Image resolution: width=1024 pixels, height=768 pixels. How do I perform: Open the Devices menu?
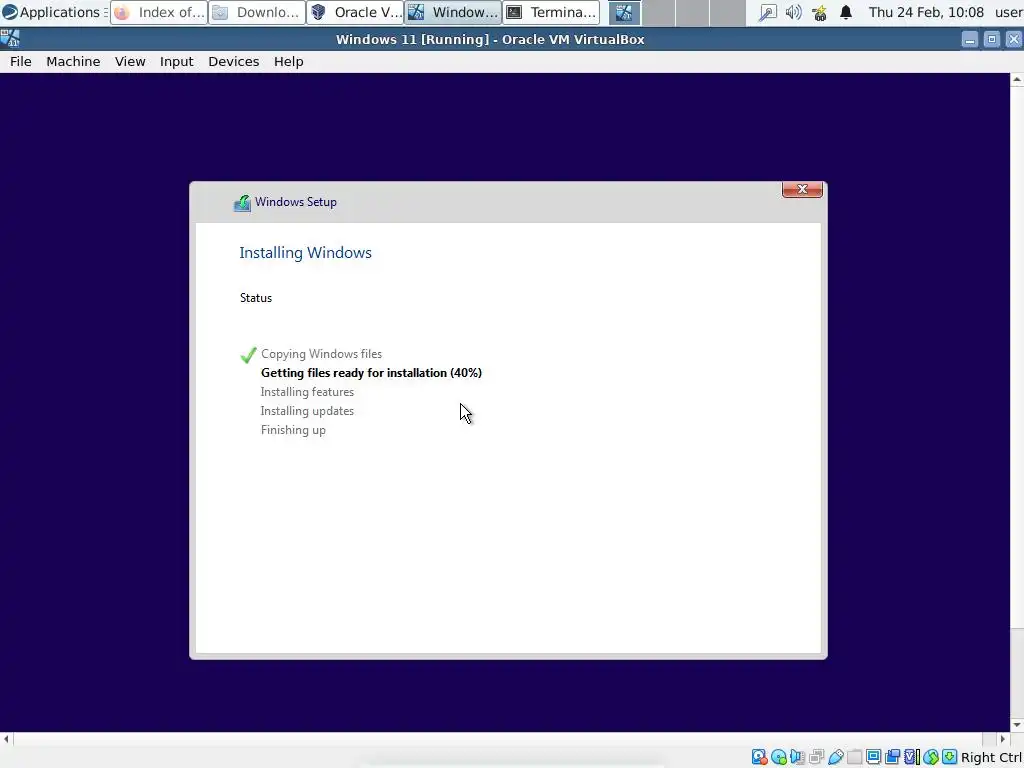pyautogui.click(x=233, y=61)
